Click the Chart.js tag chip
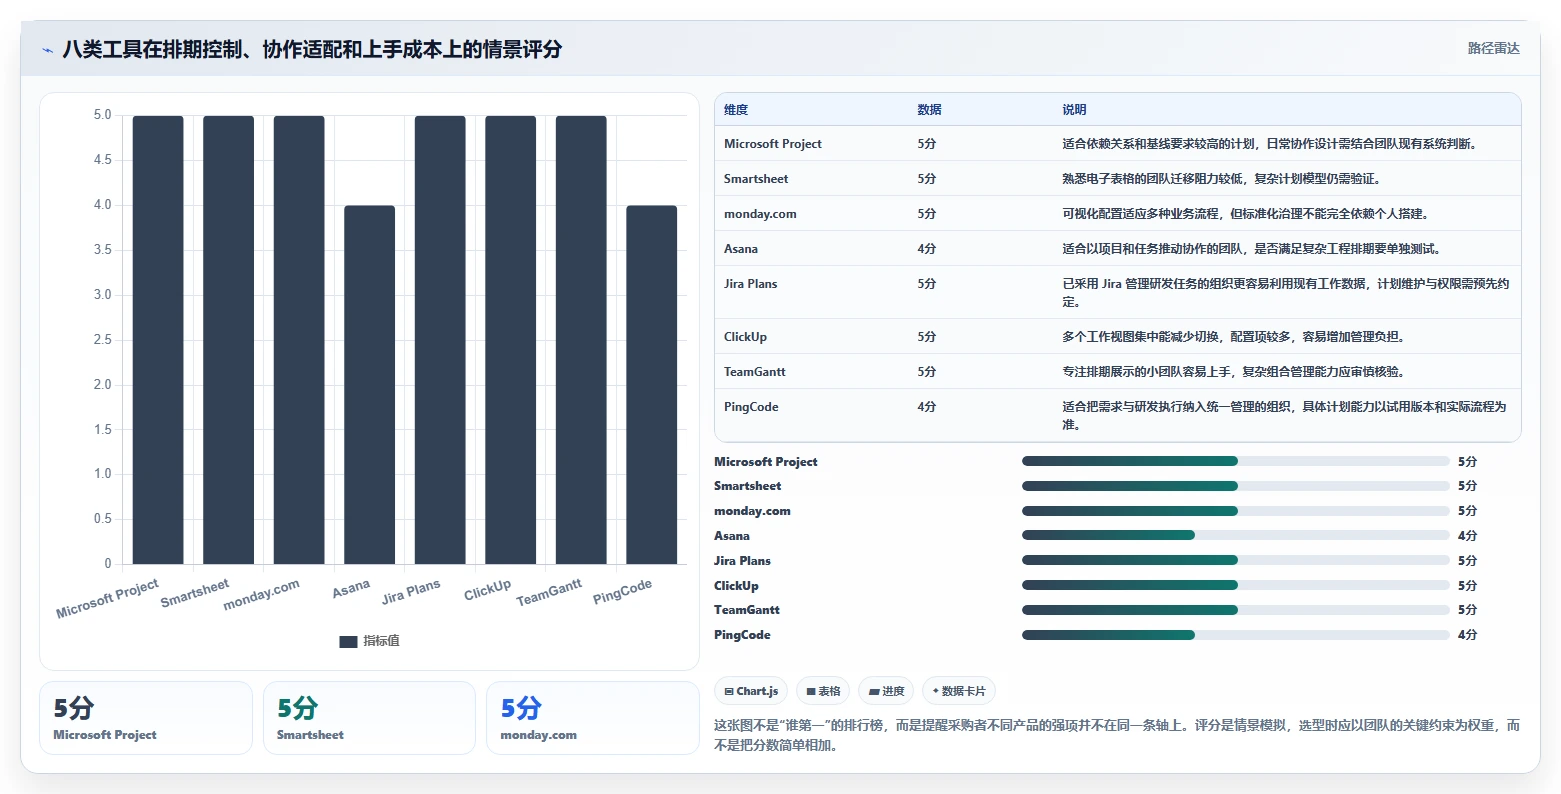1561x794 pixels. [751, 691]
